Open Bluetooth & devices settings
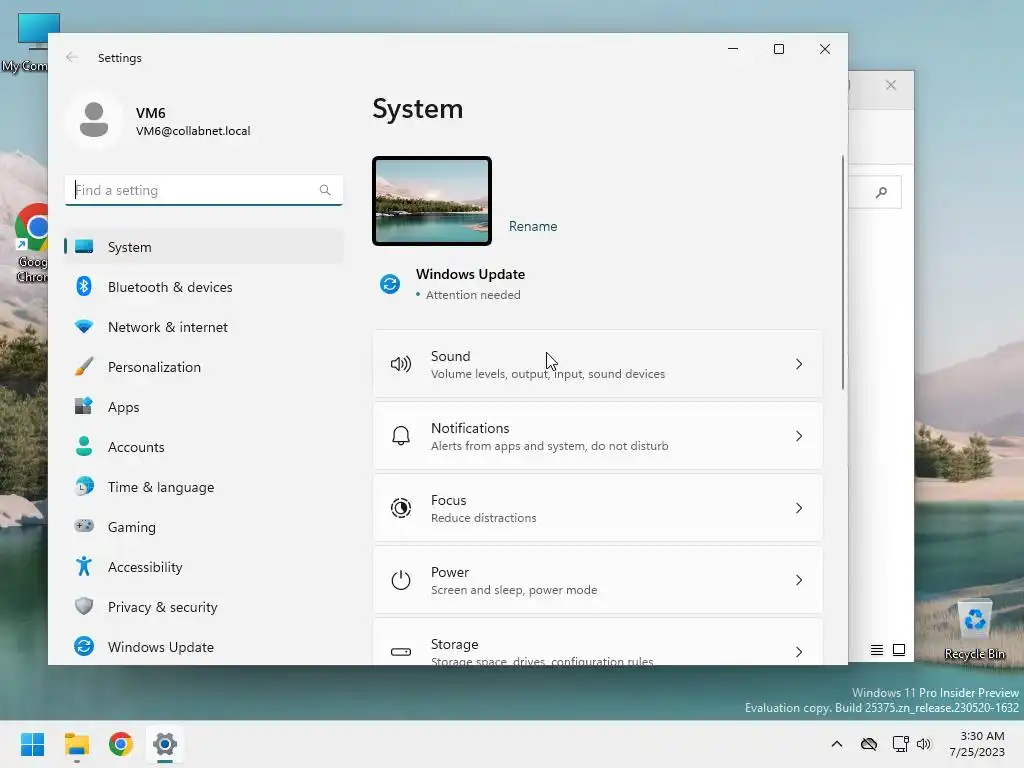The width and height of the screenshot is (1024, 768). pos(204,287)
